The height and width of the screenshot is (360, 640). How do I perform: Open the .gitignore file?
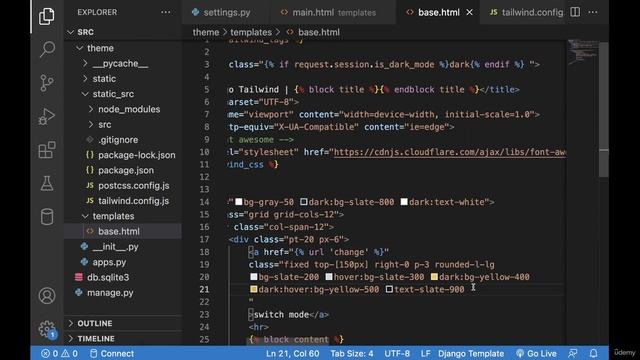118,140
